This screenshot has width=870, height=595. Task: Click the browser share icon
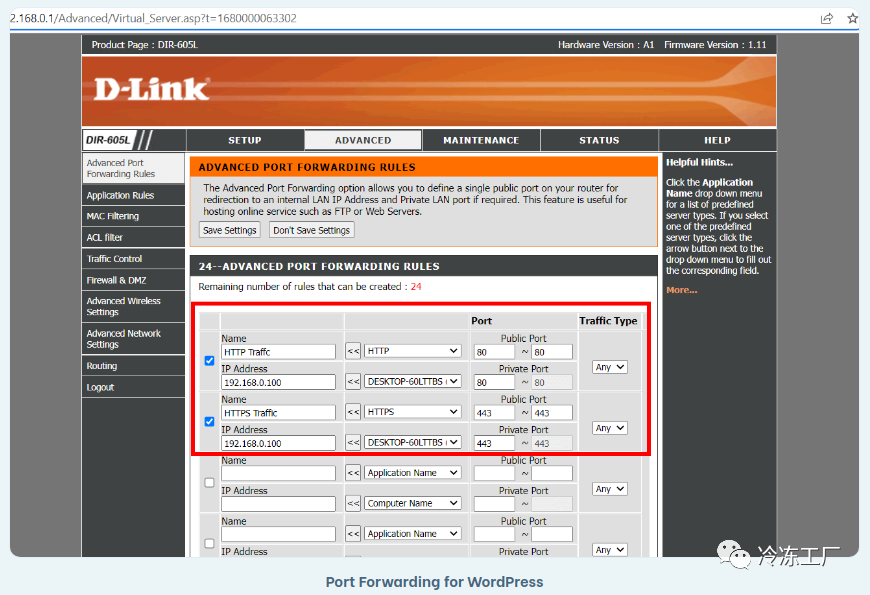[826, 18]
